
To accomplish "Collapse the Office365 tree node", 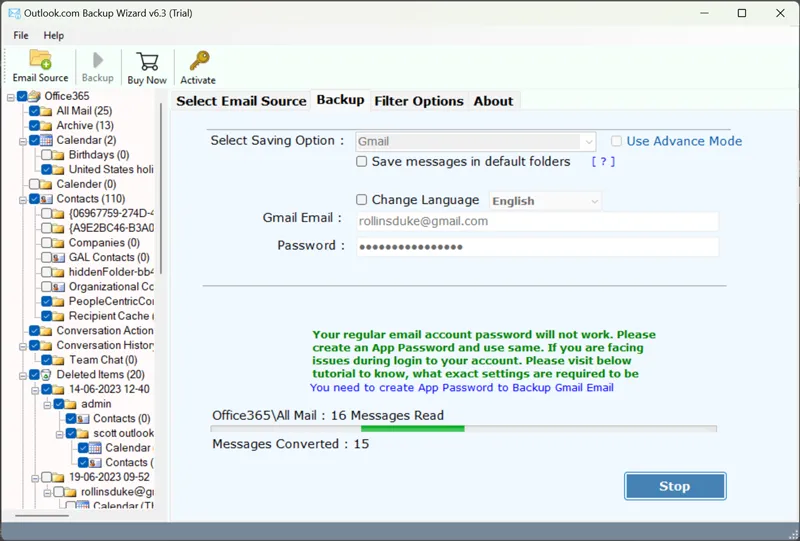I will 10,96.
